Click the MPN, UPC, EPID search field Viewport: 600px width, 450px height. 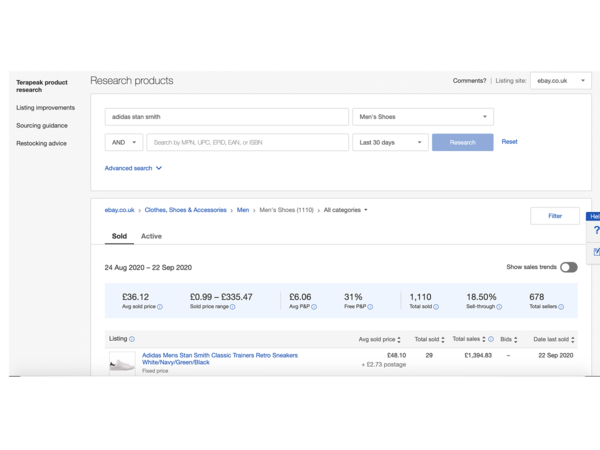(248, 142)
